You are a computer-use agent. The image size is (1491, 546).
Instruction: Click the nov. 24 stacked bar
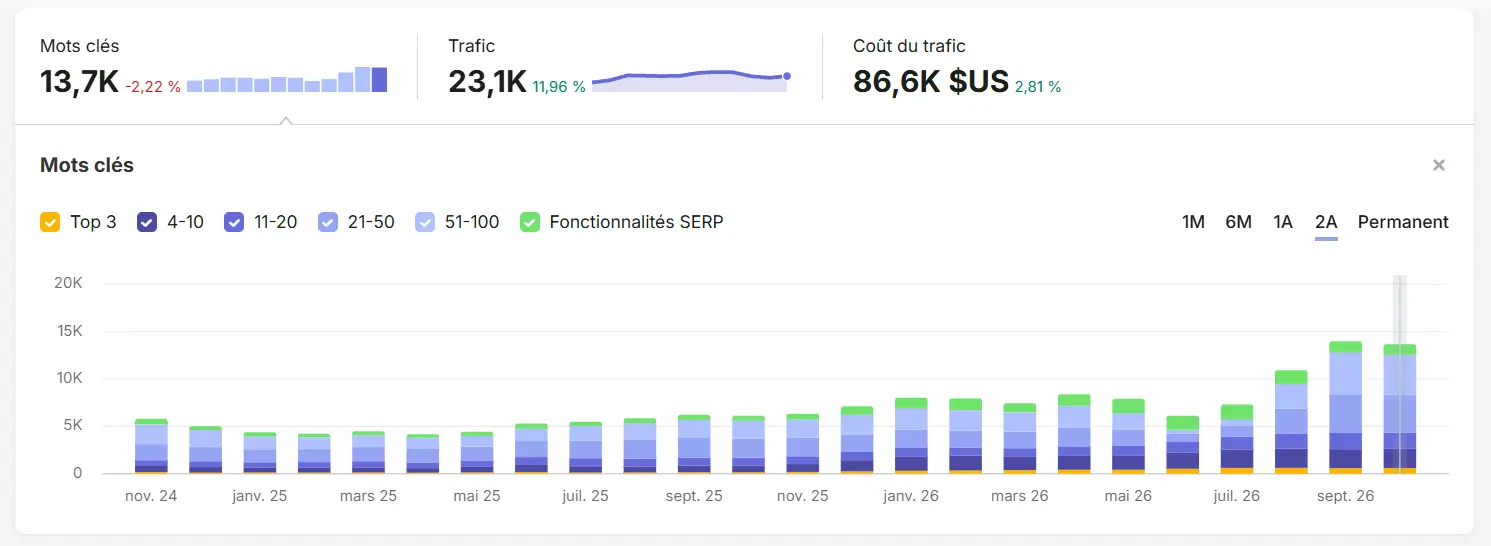[x=151, y=446]
